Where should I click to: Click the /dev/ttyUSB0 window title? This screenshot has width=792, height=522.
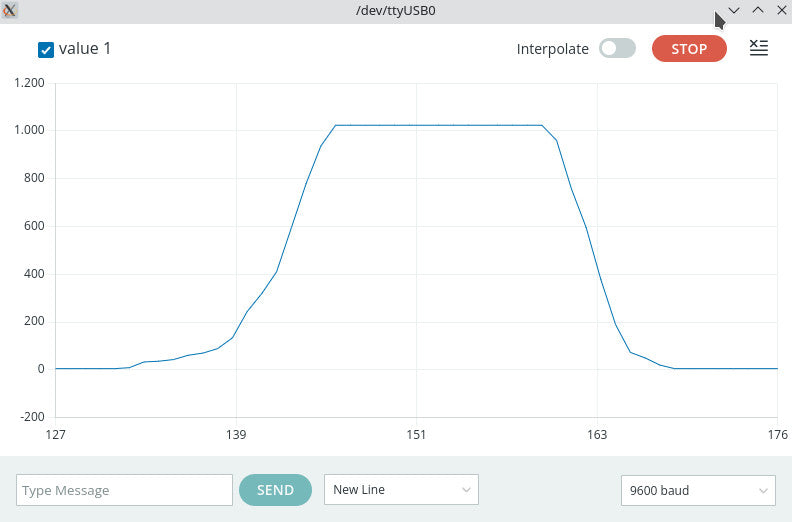coord(395,11)
